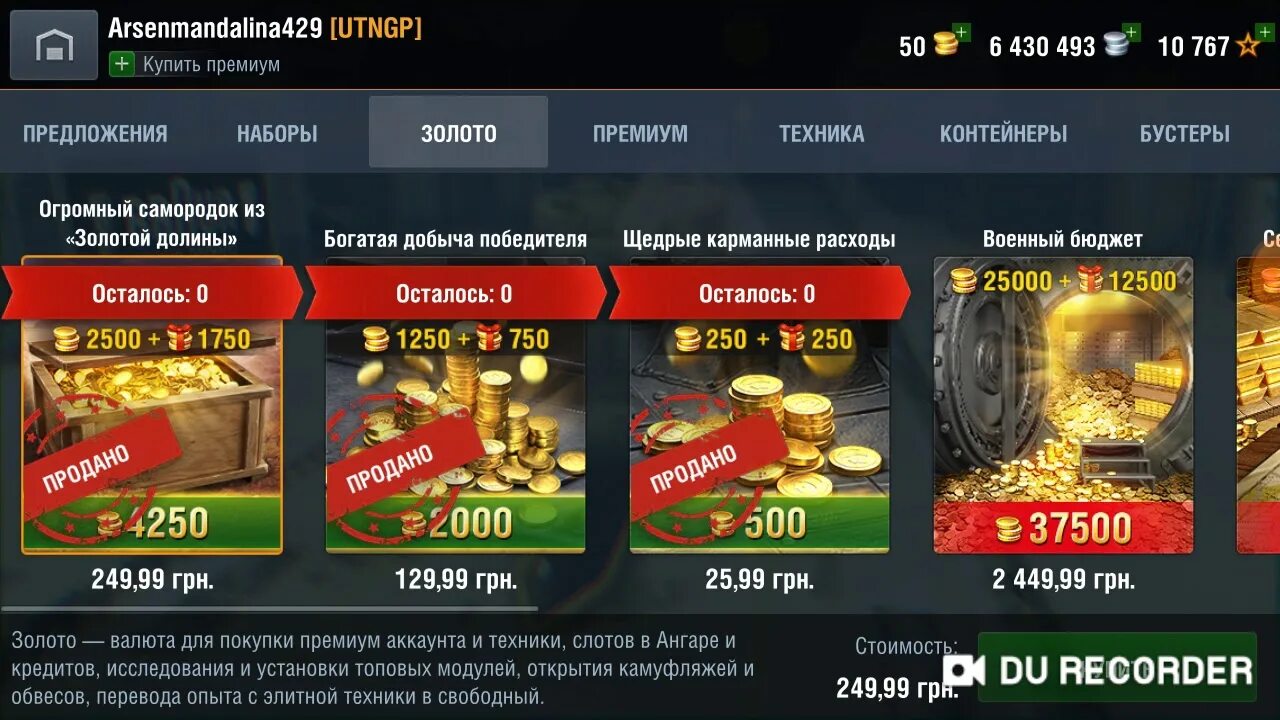This screenshot has height=720, width=1280.
Task: Open the НАБОРЫ tab
Action: point(277,133)
